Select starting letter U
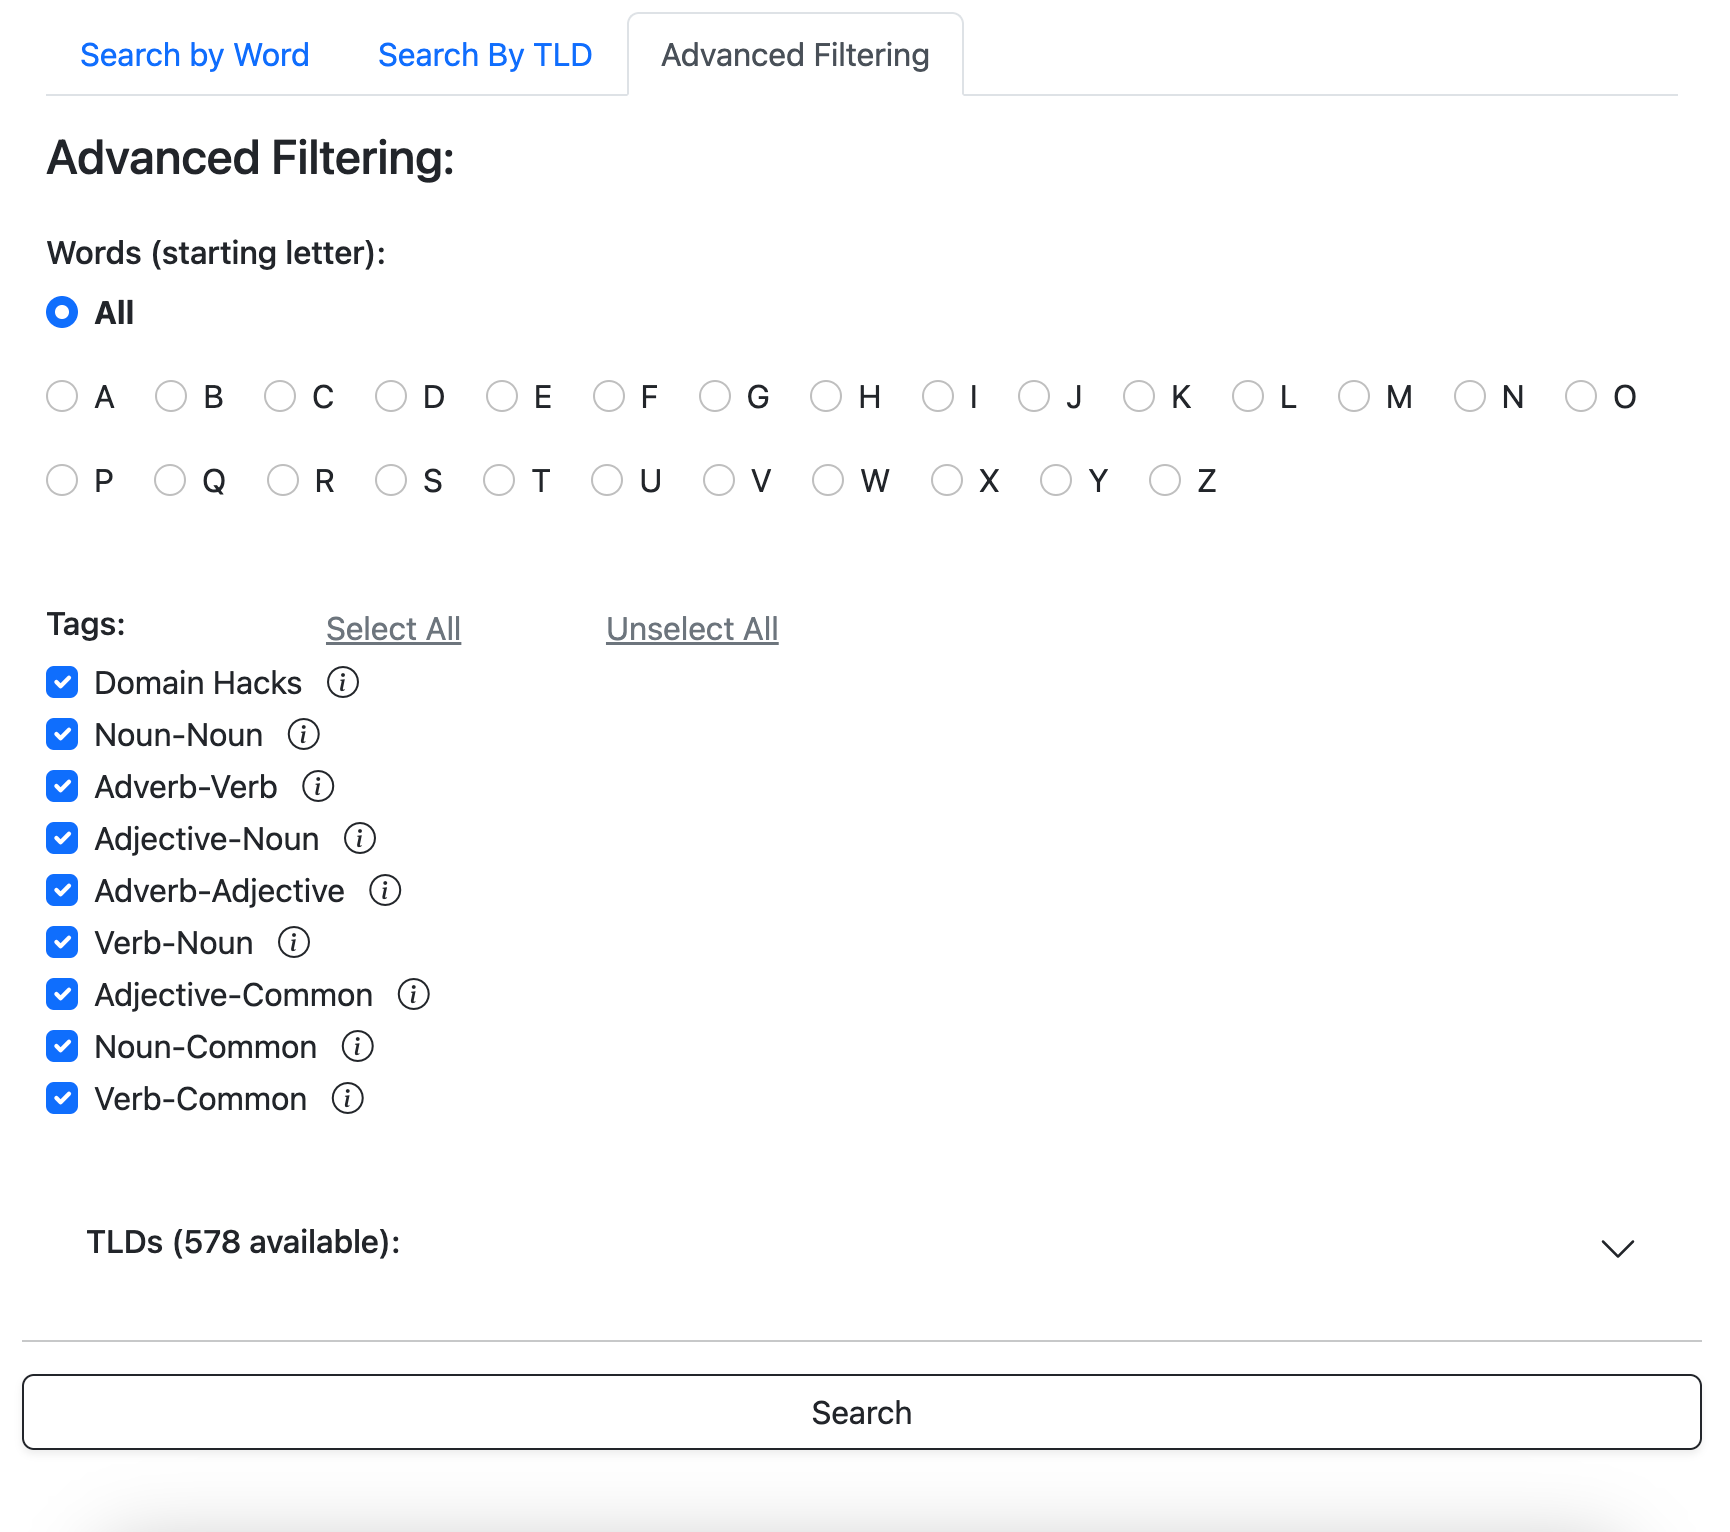 [607, 481]
